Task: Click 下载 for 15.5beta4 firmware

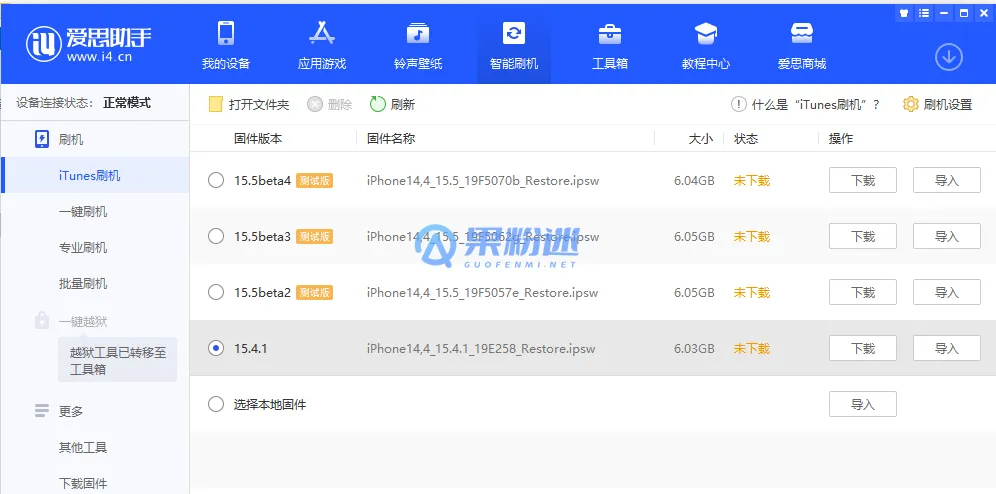Action: (863, 180)
